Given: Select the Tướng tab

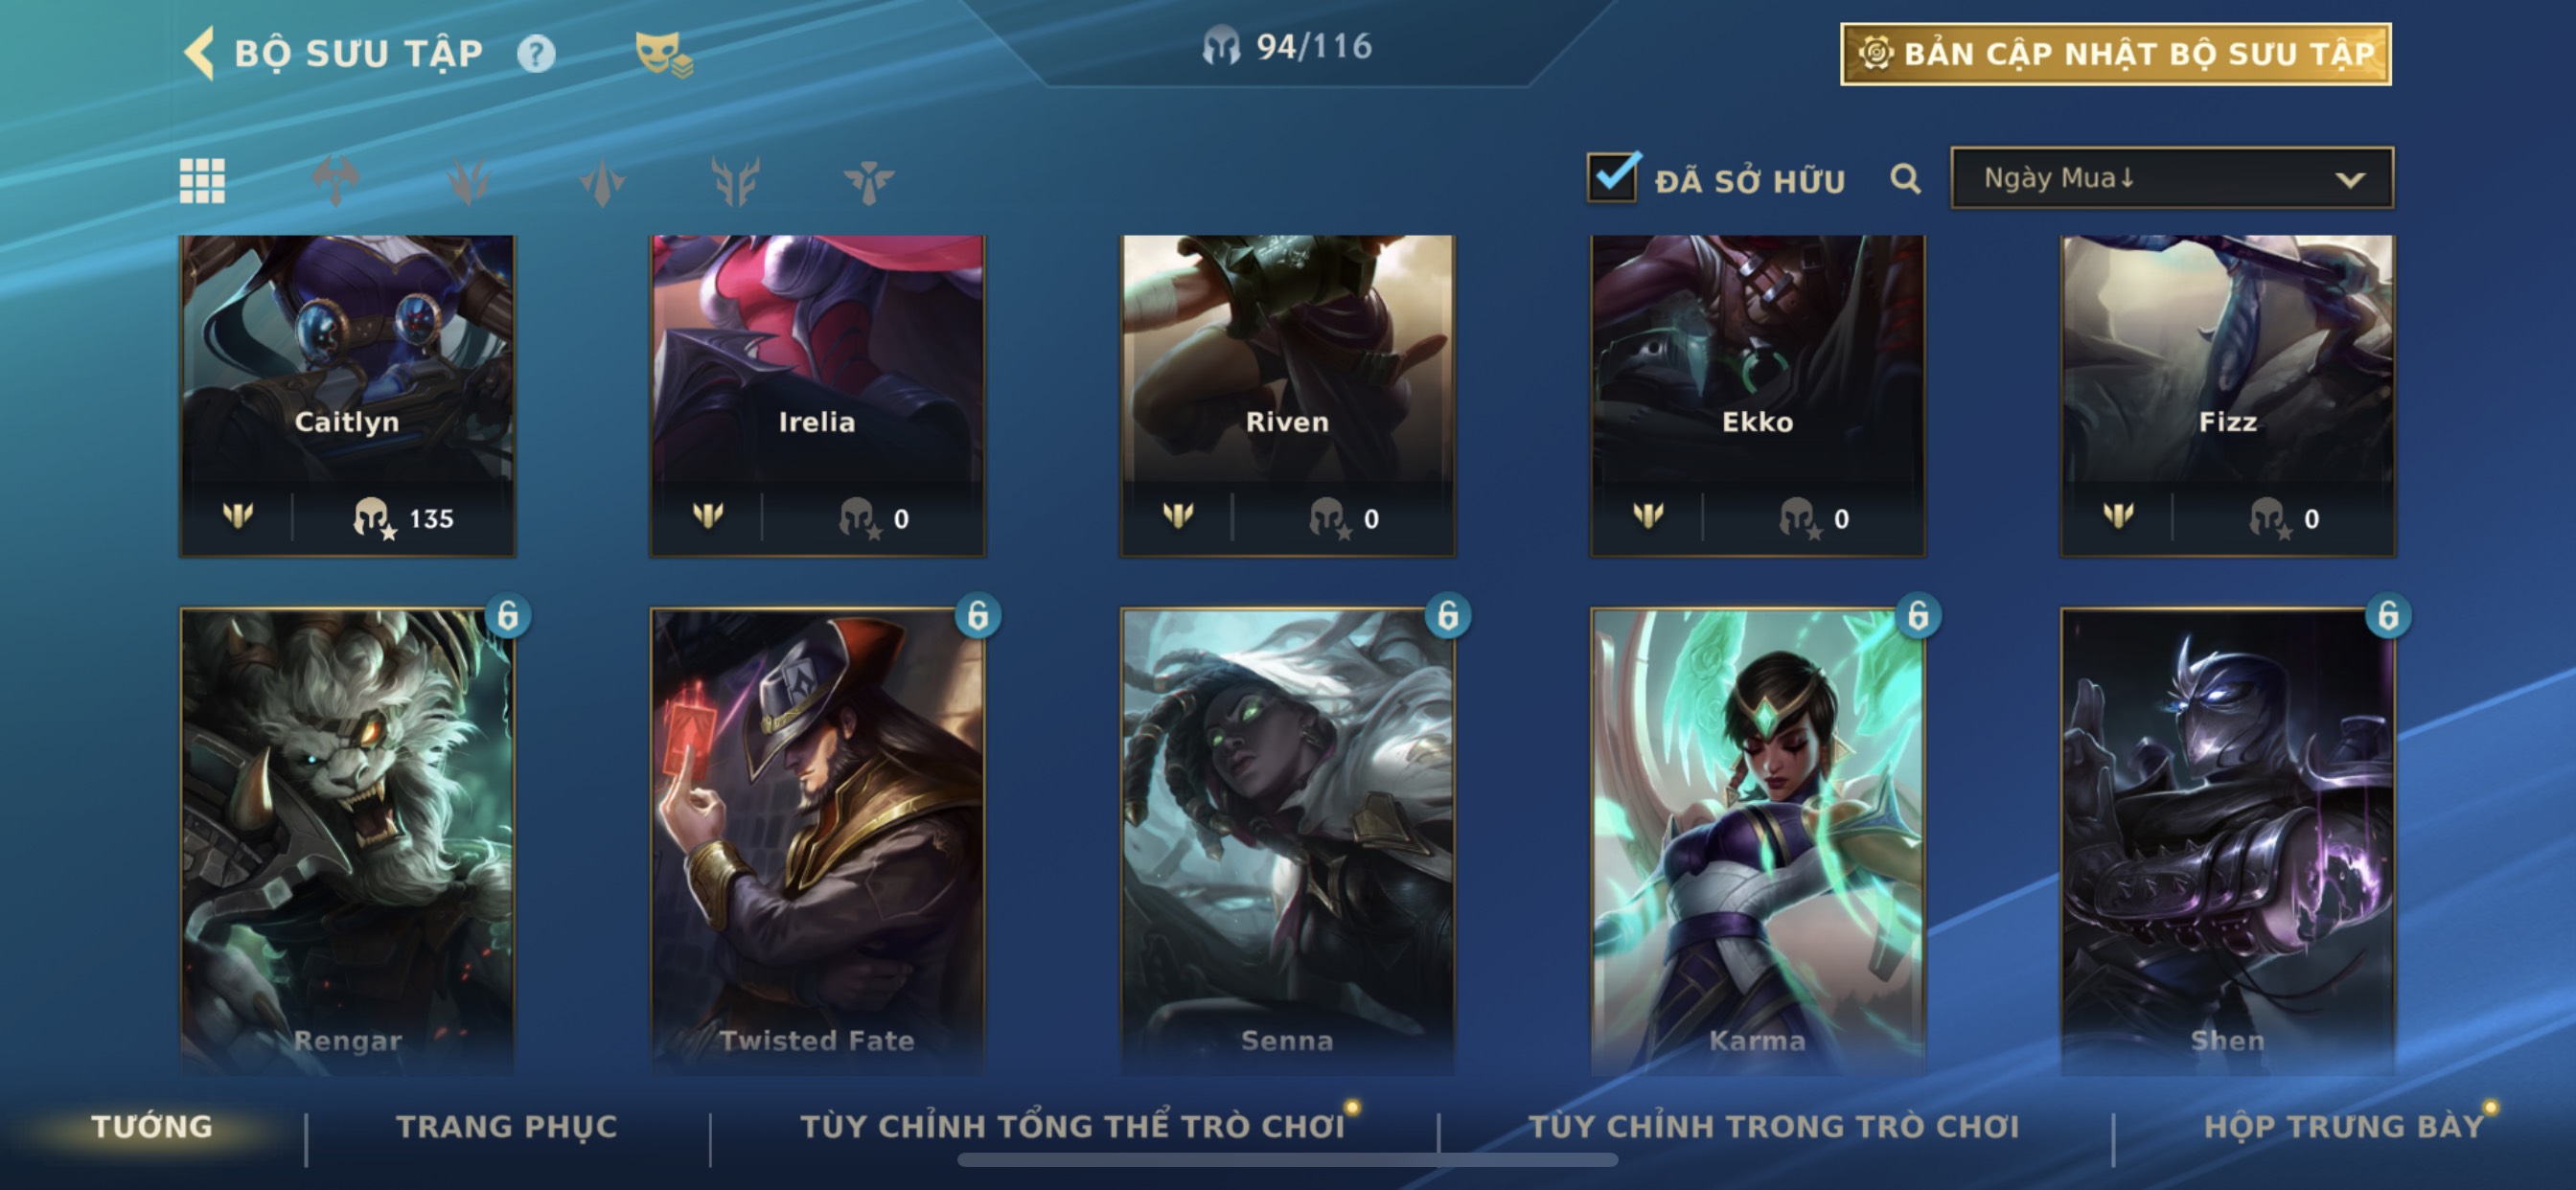Looking at the screenshot, I should (152, 1126).
